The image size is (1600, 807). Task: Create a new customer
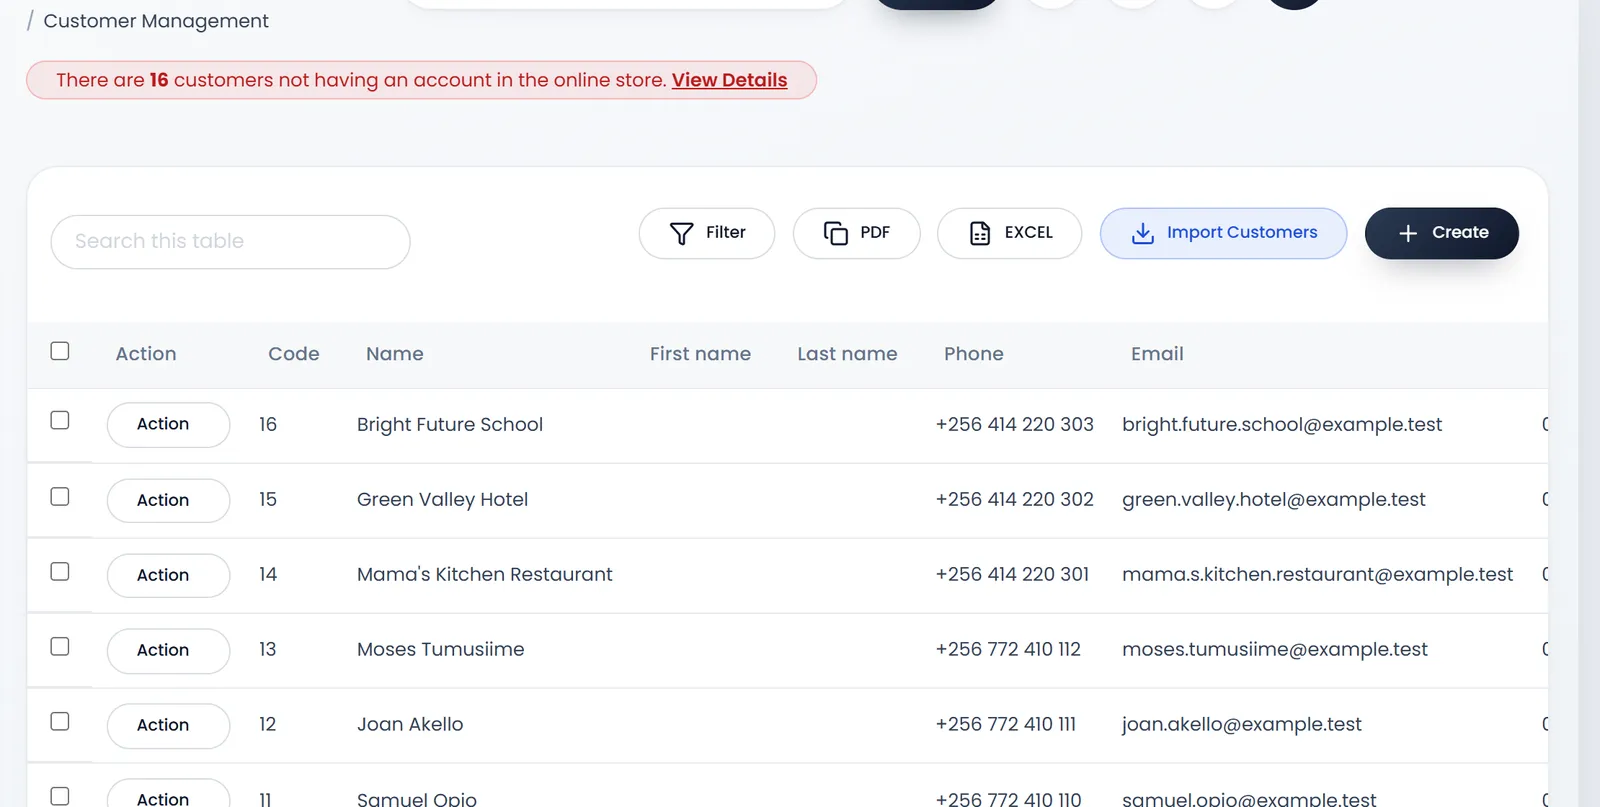coord(1441,233)
